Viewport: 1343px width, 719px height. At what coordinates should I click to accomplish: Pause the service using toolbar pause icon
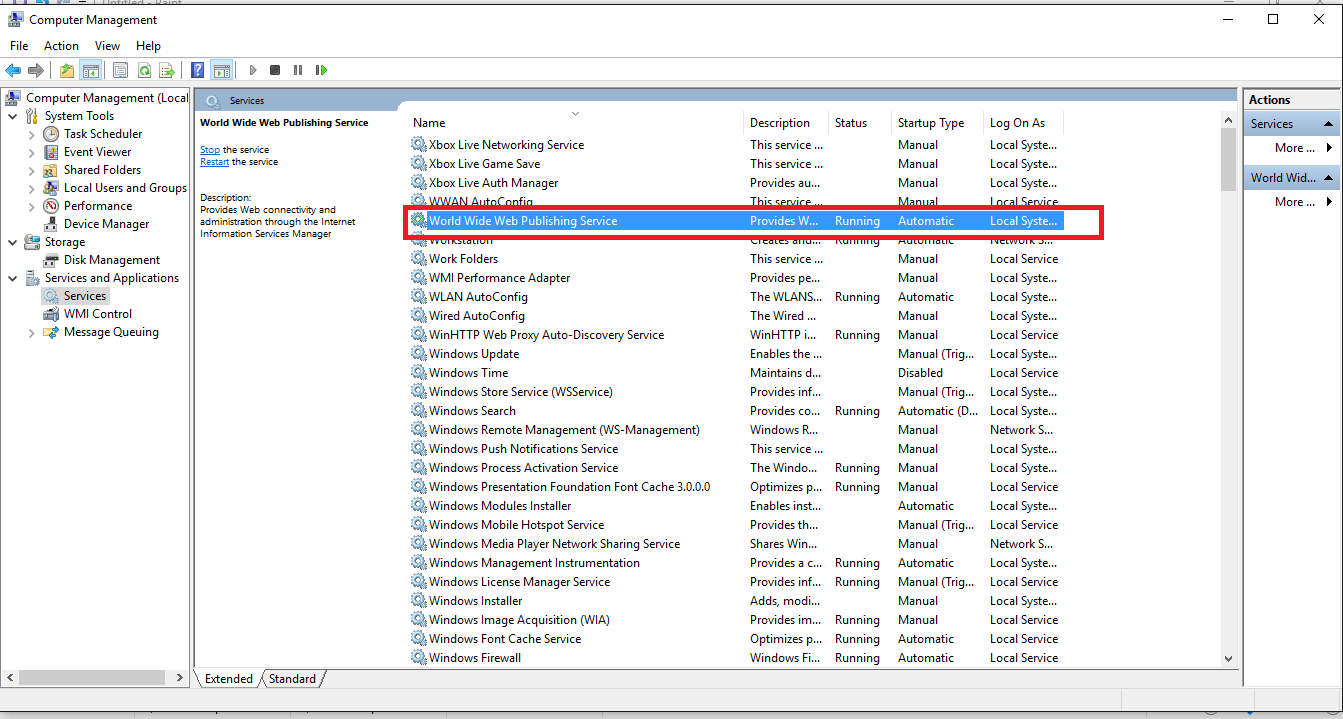pyautogui.click(x=298, y=70)
